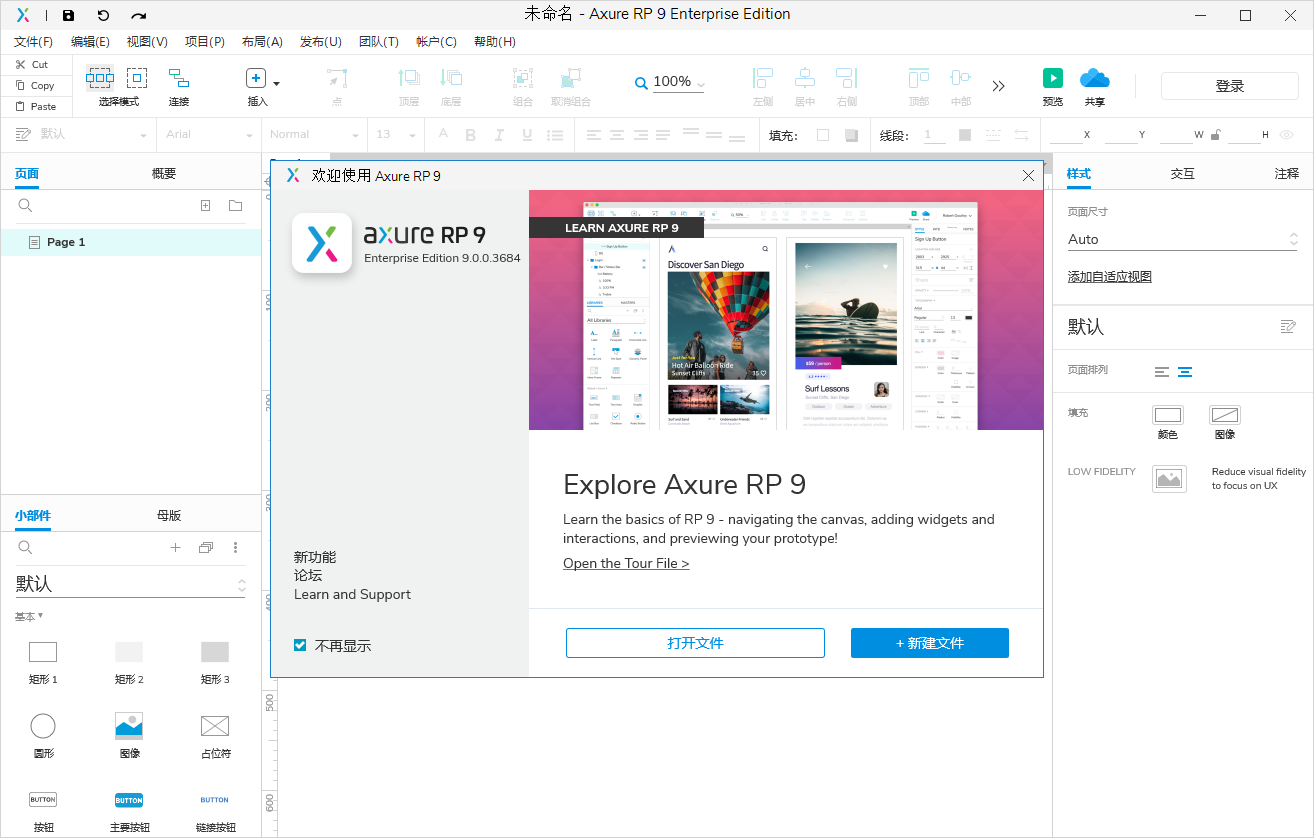Click the Paste clipboard button
Viewport: 1314px width, 838px height.
coord(35,106)
